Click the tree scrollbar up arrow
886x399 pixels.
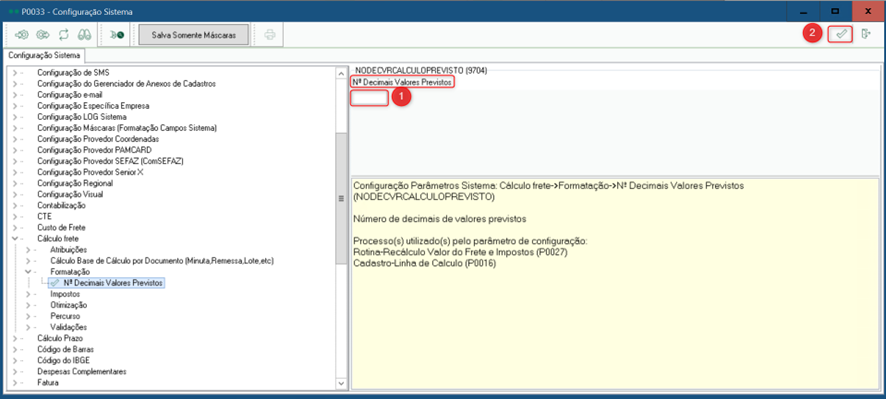341,73
